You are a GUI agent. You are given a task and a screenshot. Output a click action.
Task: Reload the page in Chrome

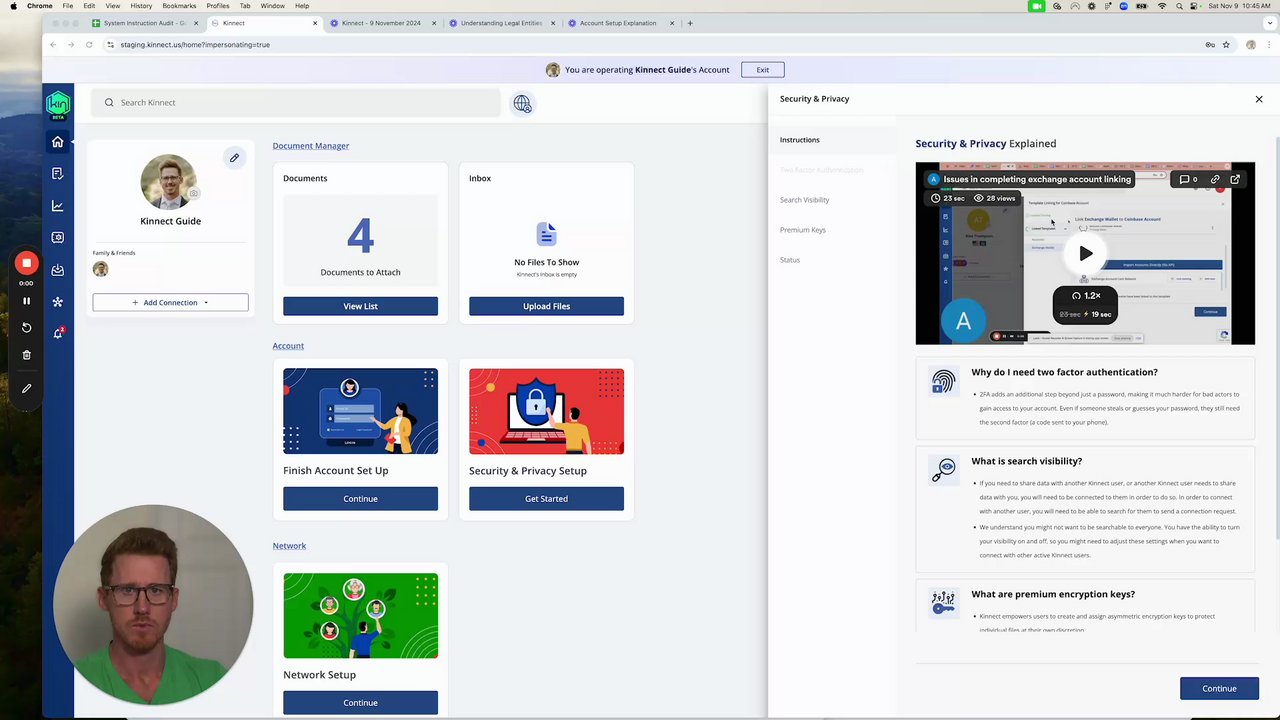click(x=89, y=45)
